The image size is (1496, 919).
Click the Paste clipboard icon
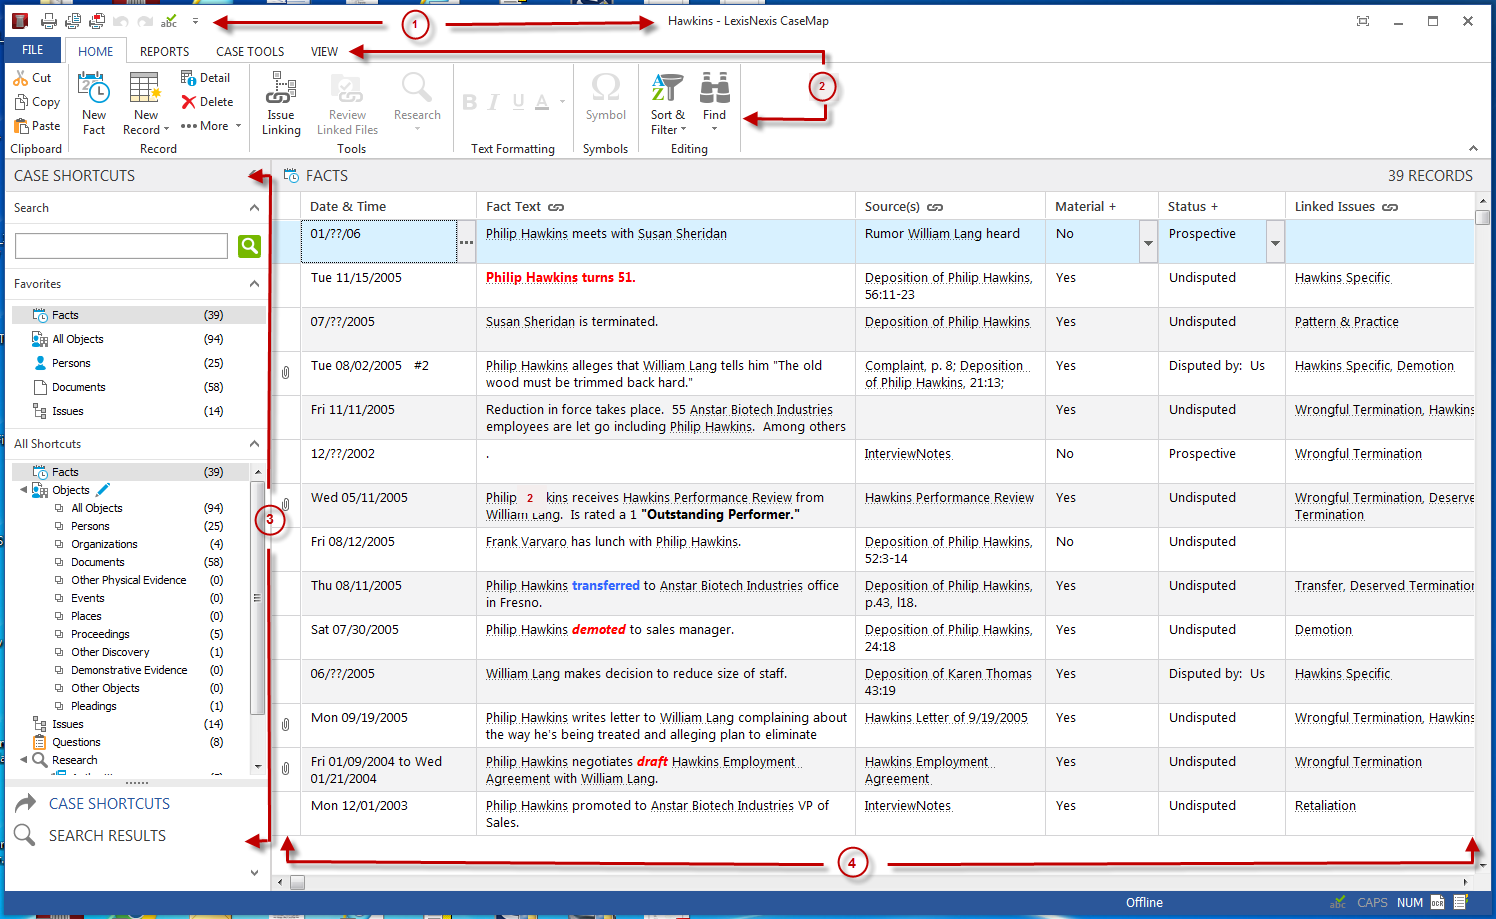point(21,126)
